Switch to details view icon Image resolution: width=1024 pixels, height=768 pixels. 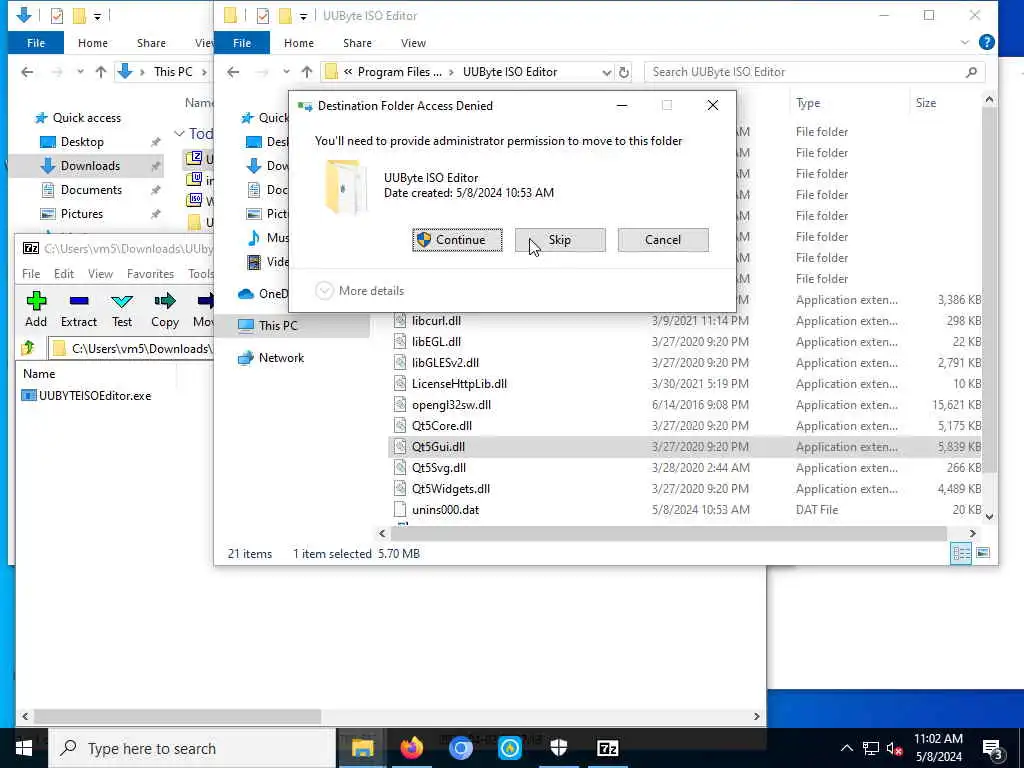961,553
